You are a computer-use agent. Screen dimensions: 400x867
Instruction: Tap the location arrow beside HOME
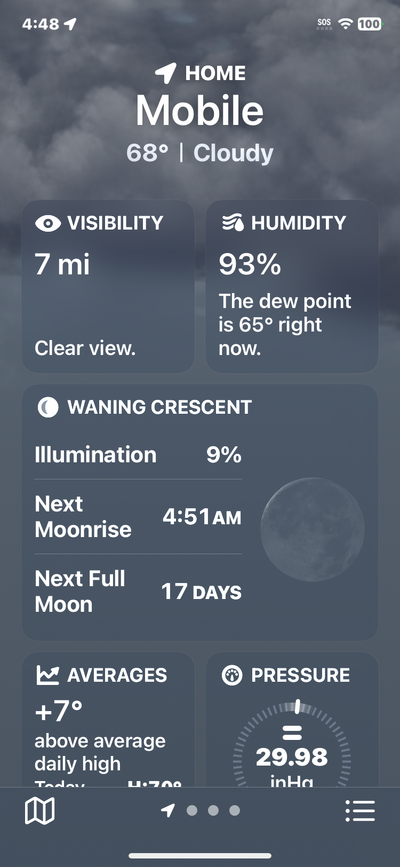(x=165, y=73)
